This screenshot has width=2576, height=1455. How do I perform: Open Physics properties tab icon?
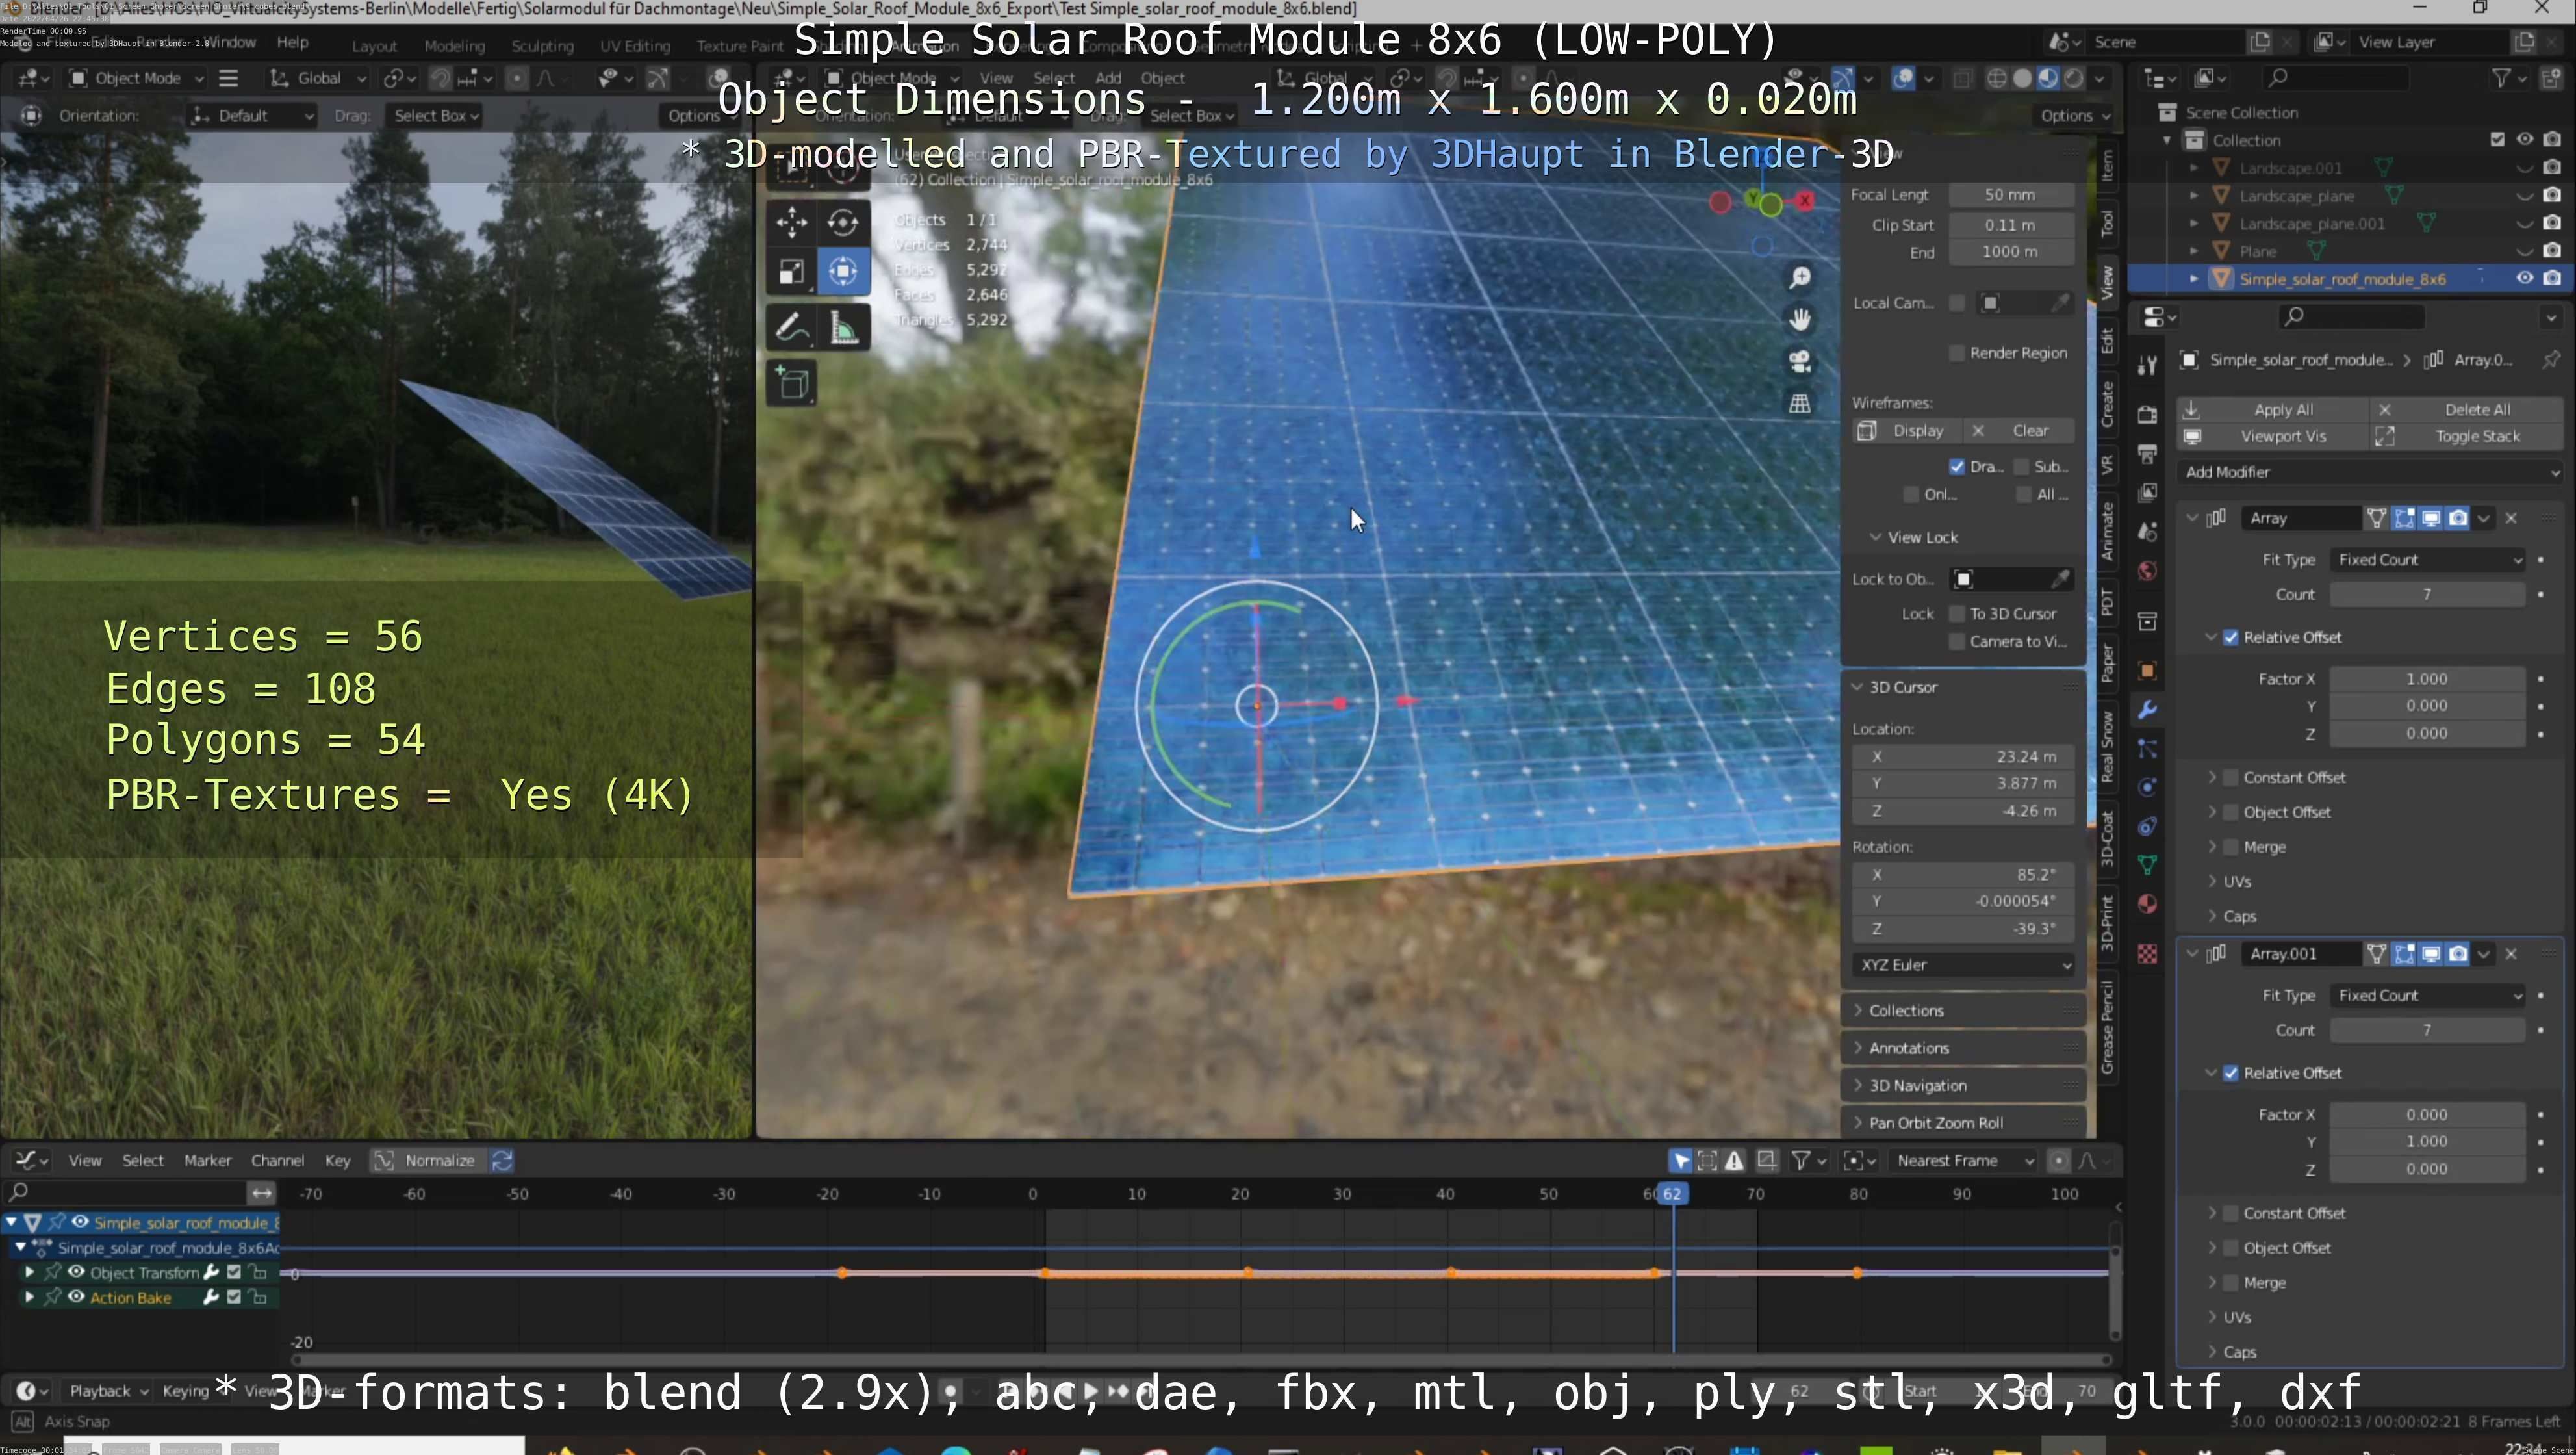[x=2147, y=787]
